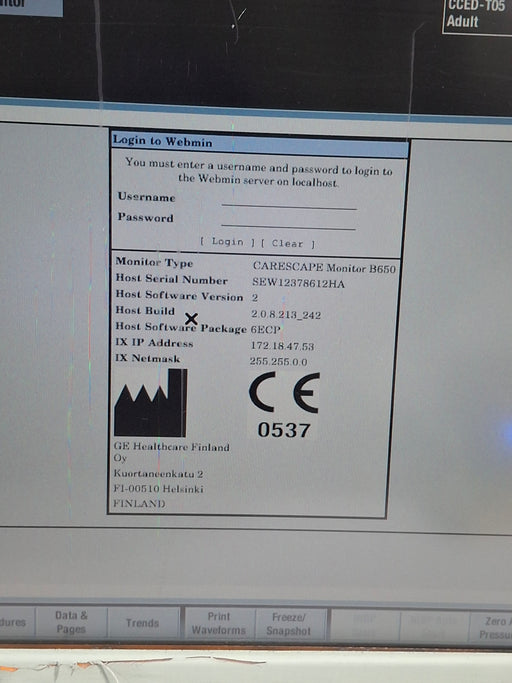Tap Freeze/Snapshot key
The image size is (512, 683).
[x=289, y=624]
